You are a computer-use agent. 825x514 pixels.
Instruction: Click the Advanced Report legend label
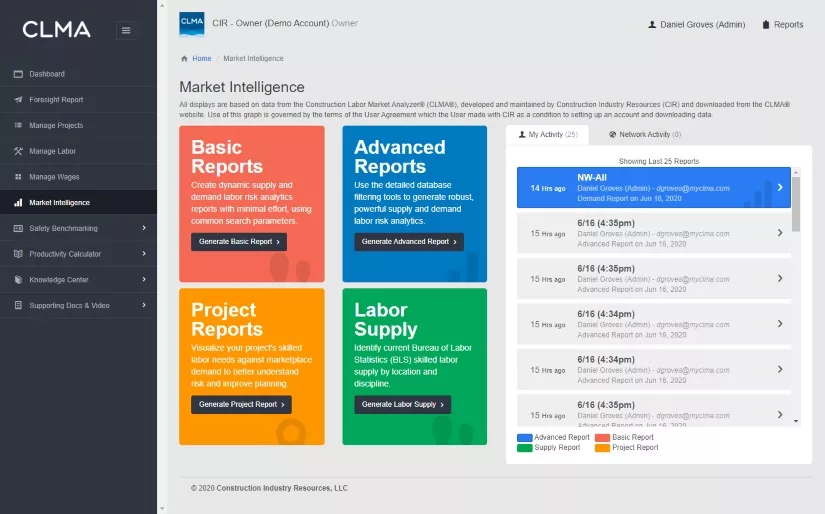(x=562, y=437)
